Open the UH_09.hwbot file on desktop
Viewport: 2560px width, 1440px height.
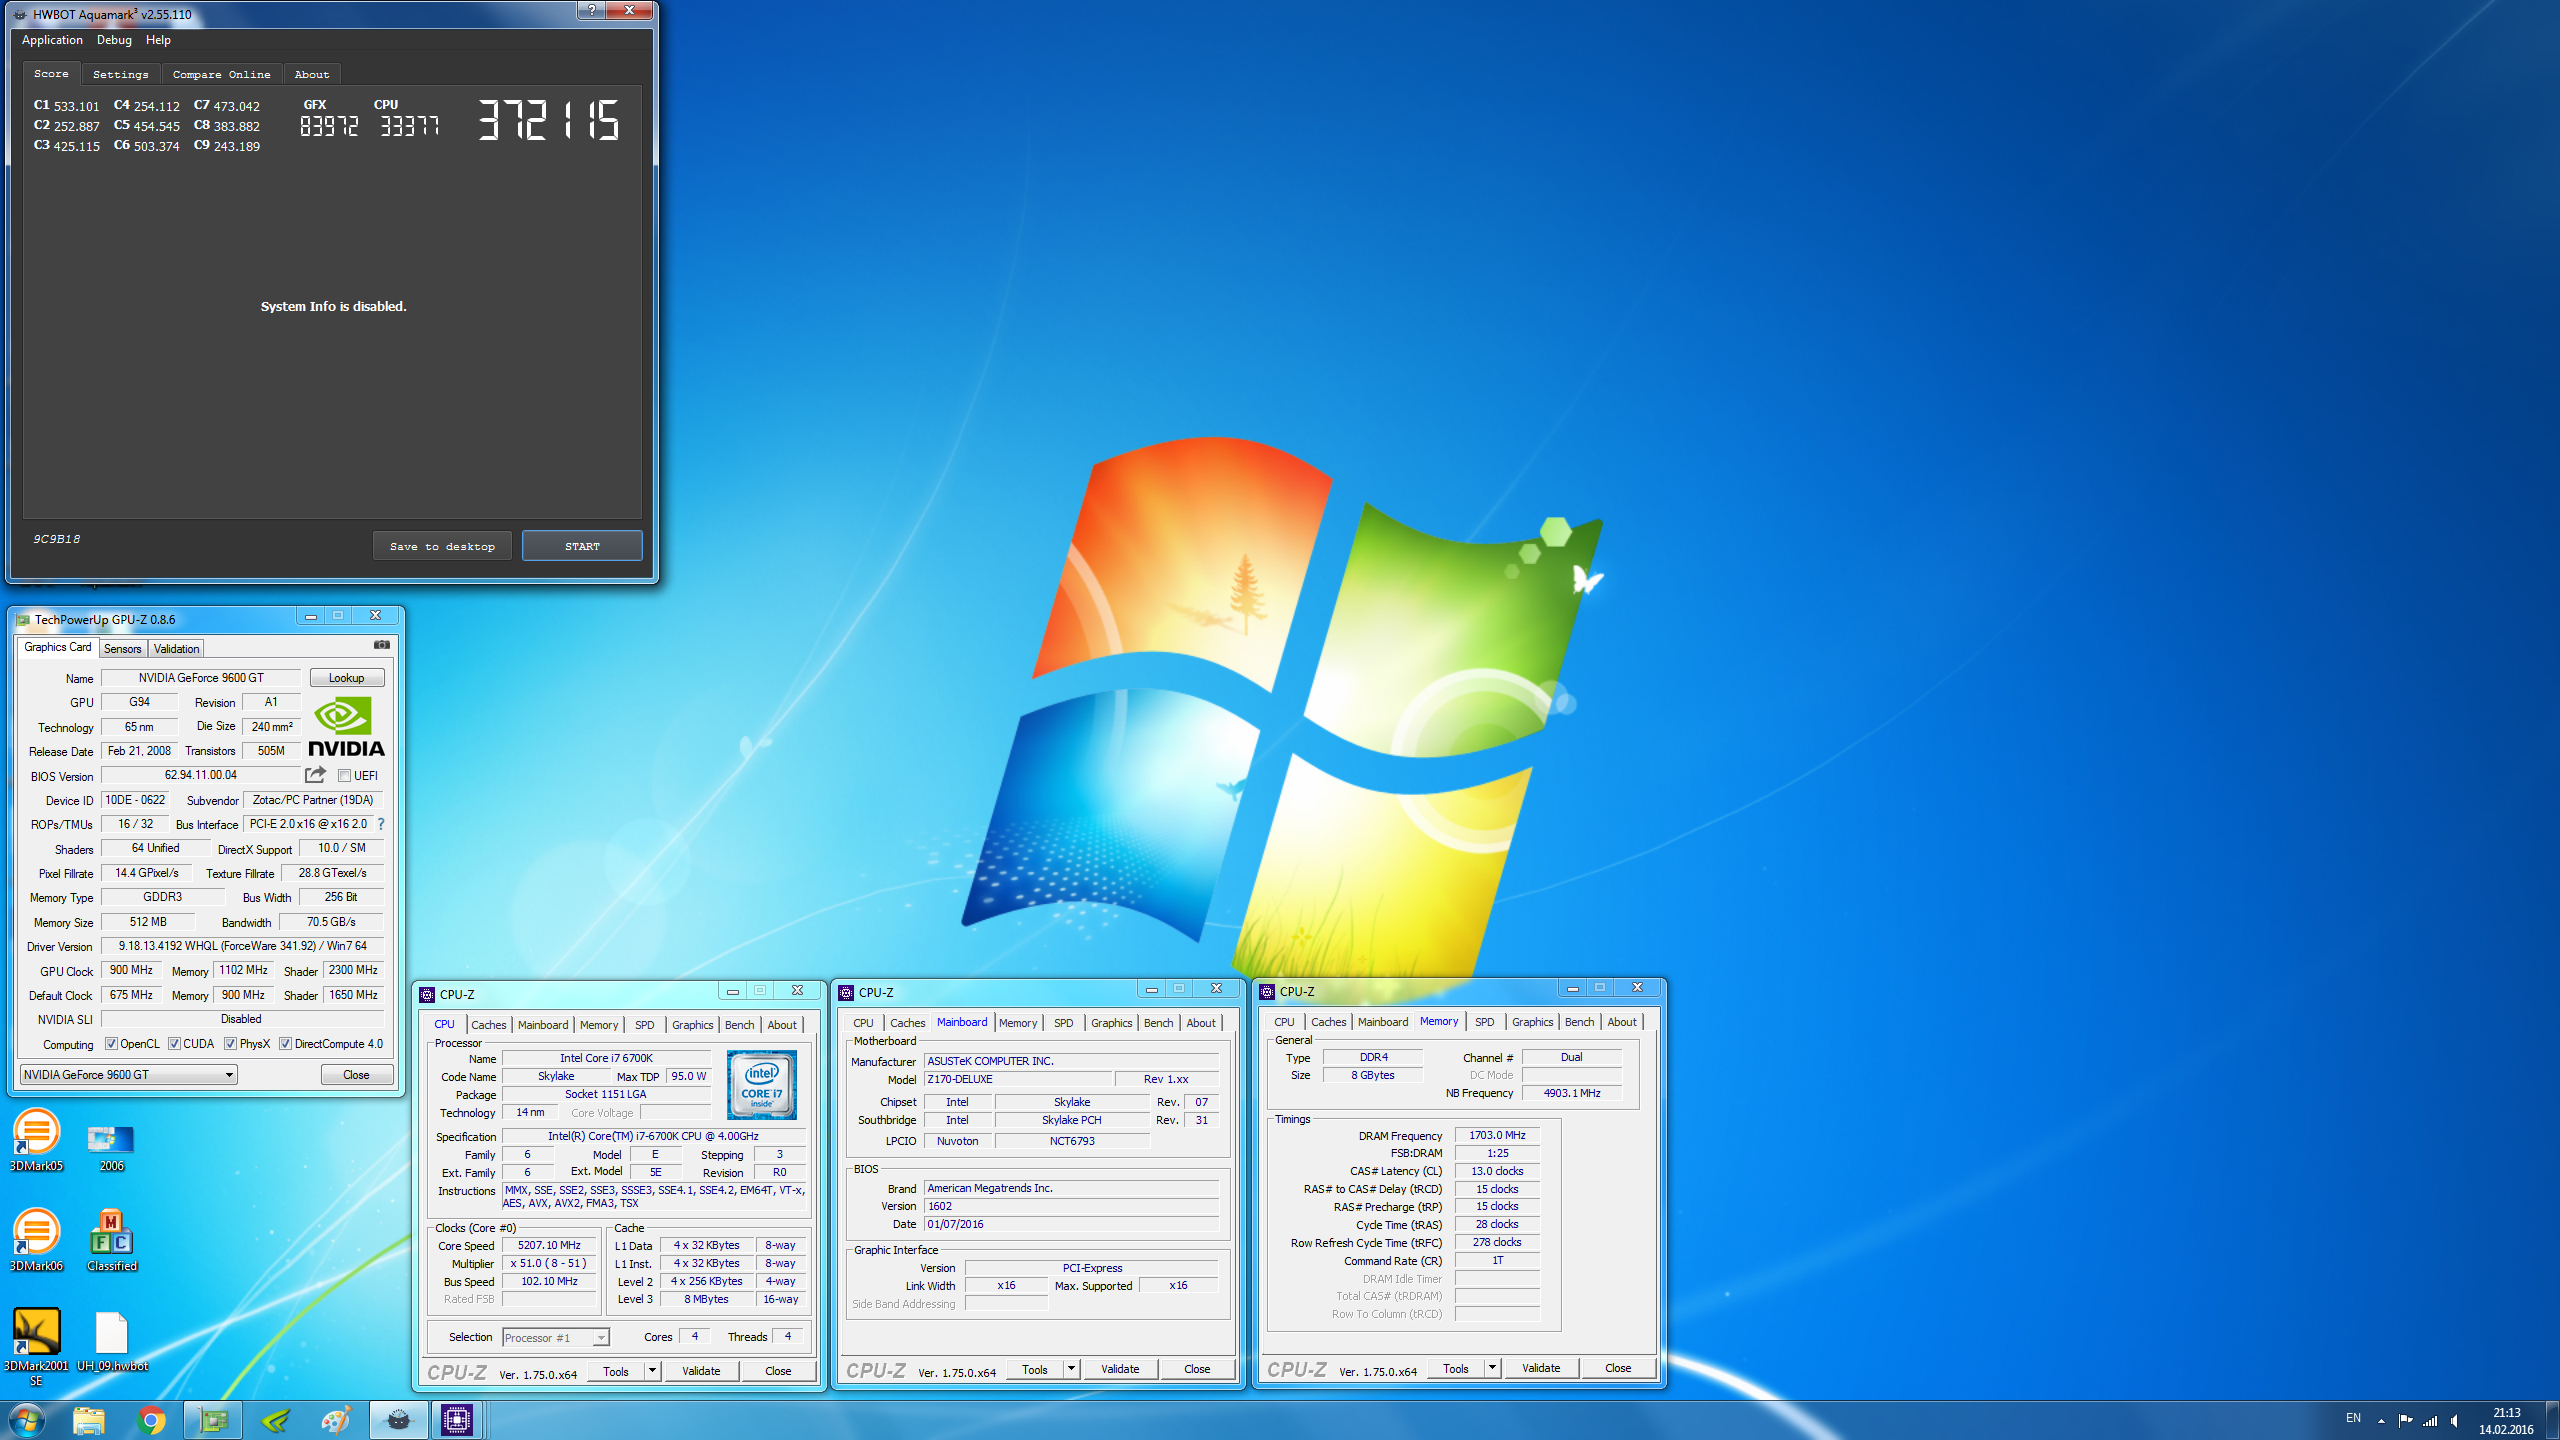pyautogui.click(x=111, y=1341)
